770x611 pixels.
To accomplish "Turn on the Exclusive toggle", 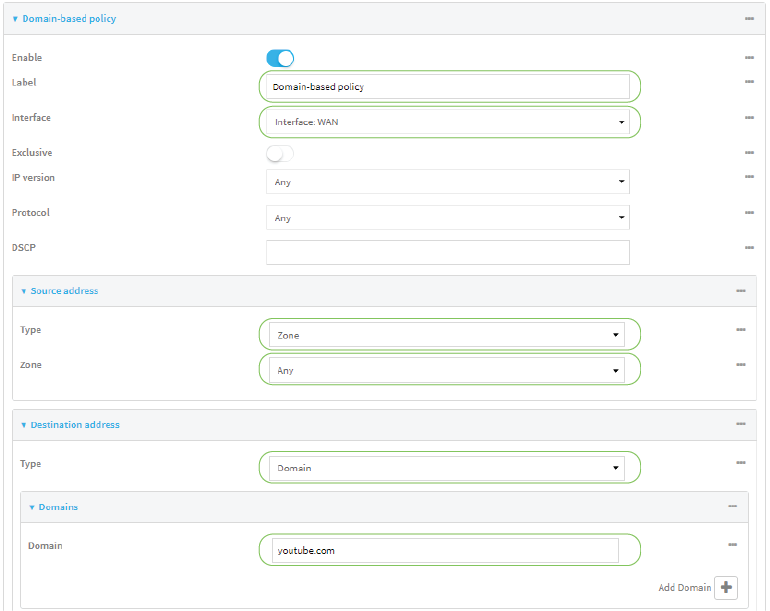I will (280, 153).
